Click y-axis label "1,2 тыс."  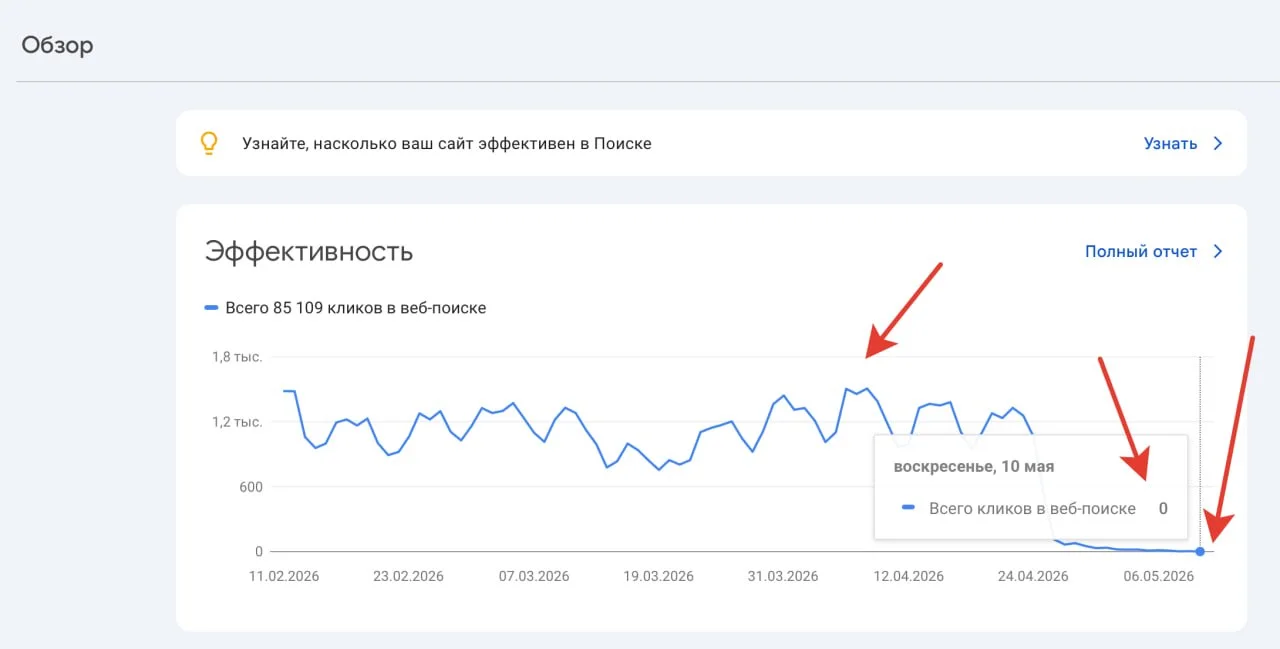point(237,422)
